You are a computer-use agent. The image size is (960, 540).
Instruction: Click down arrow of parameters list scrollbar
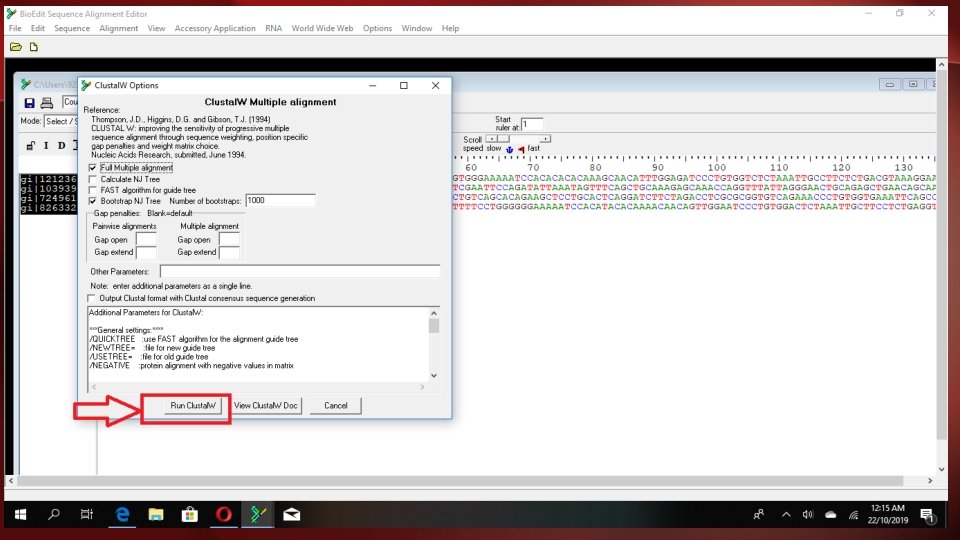[433, 375]
